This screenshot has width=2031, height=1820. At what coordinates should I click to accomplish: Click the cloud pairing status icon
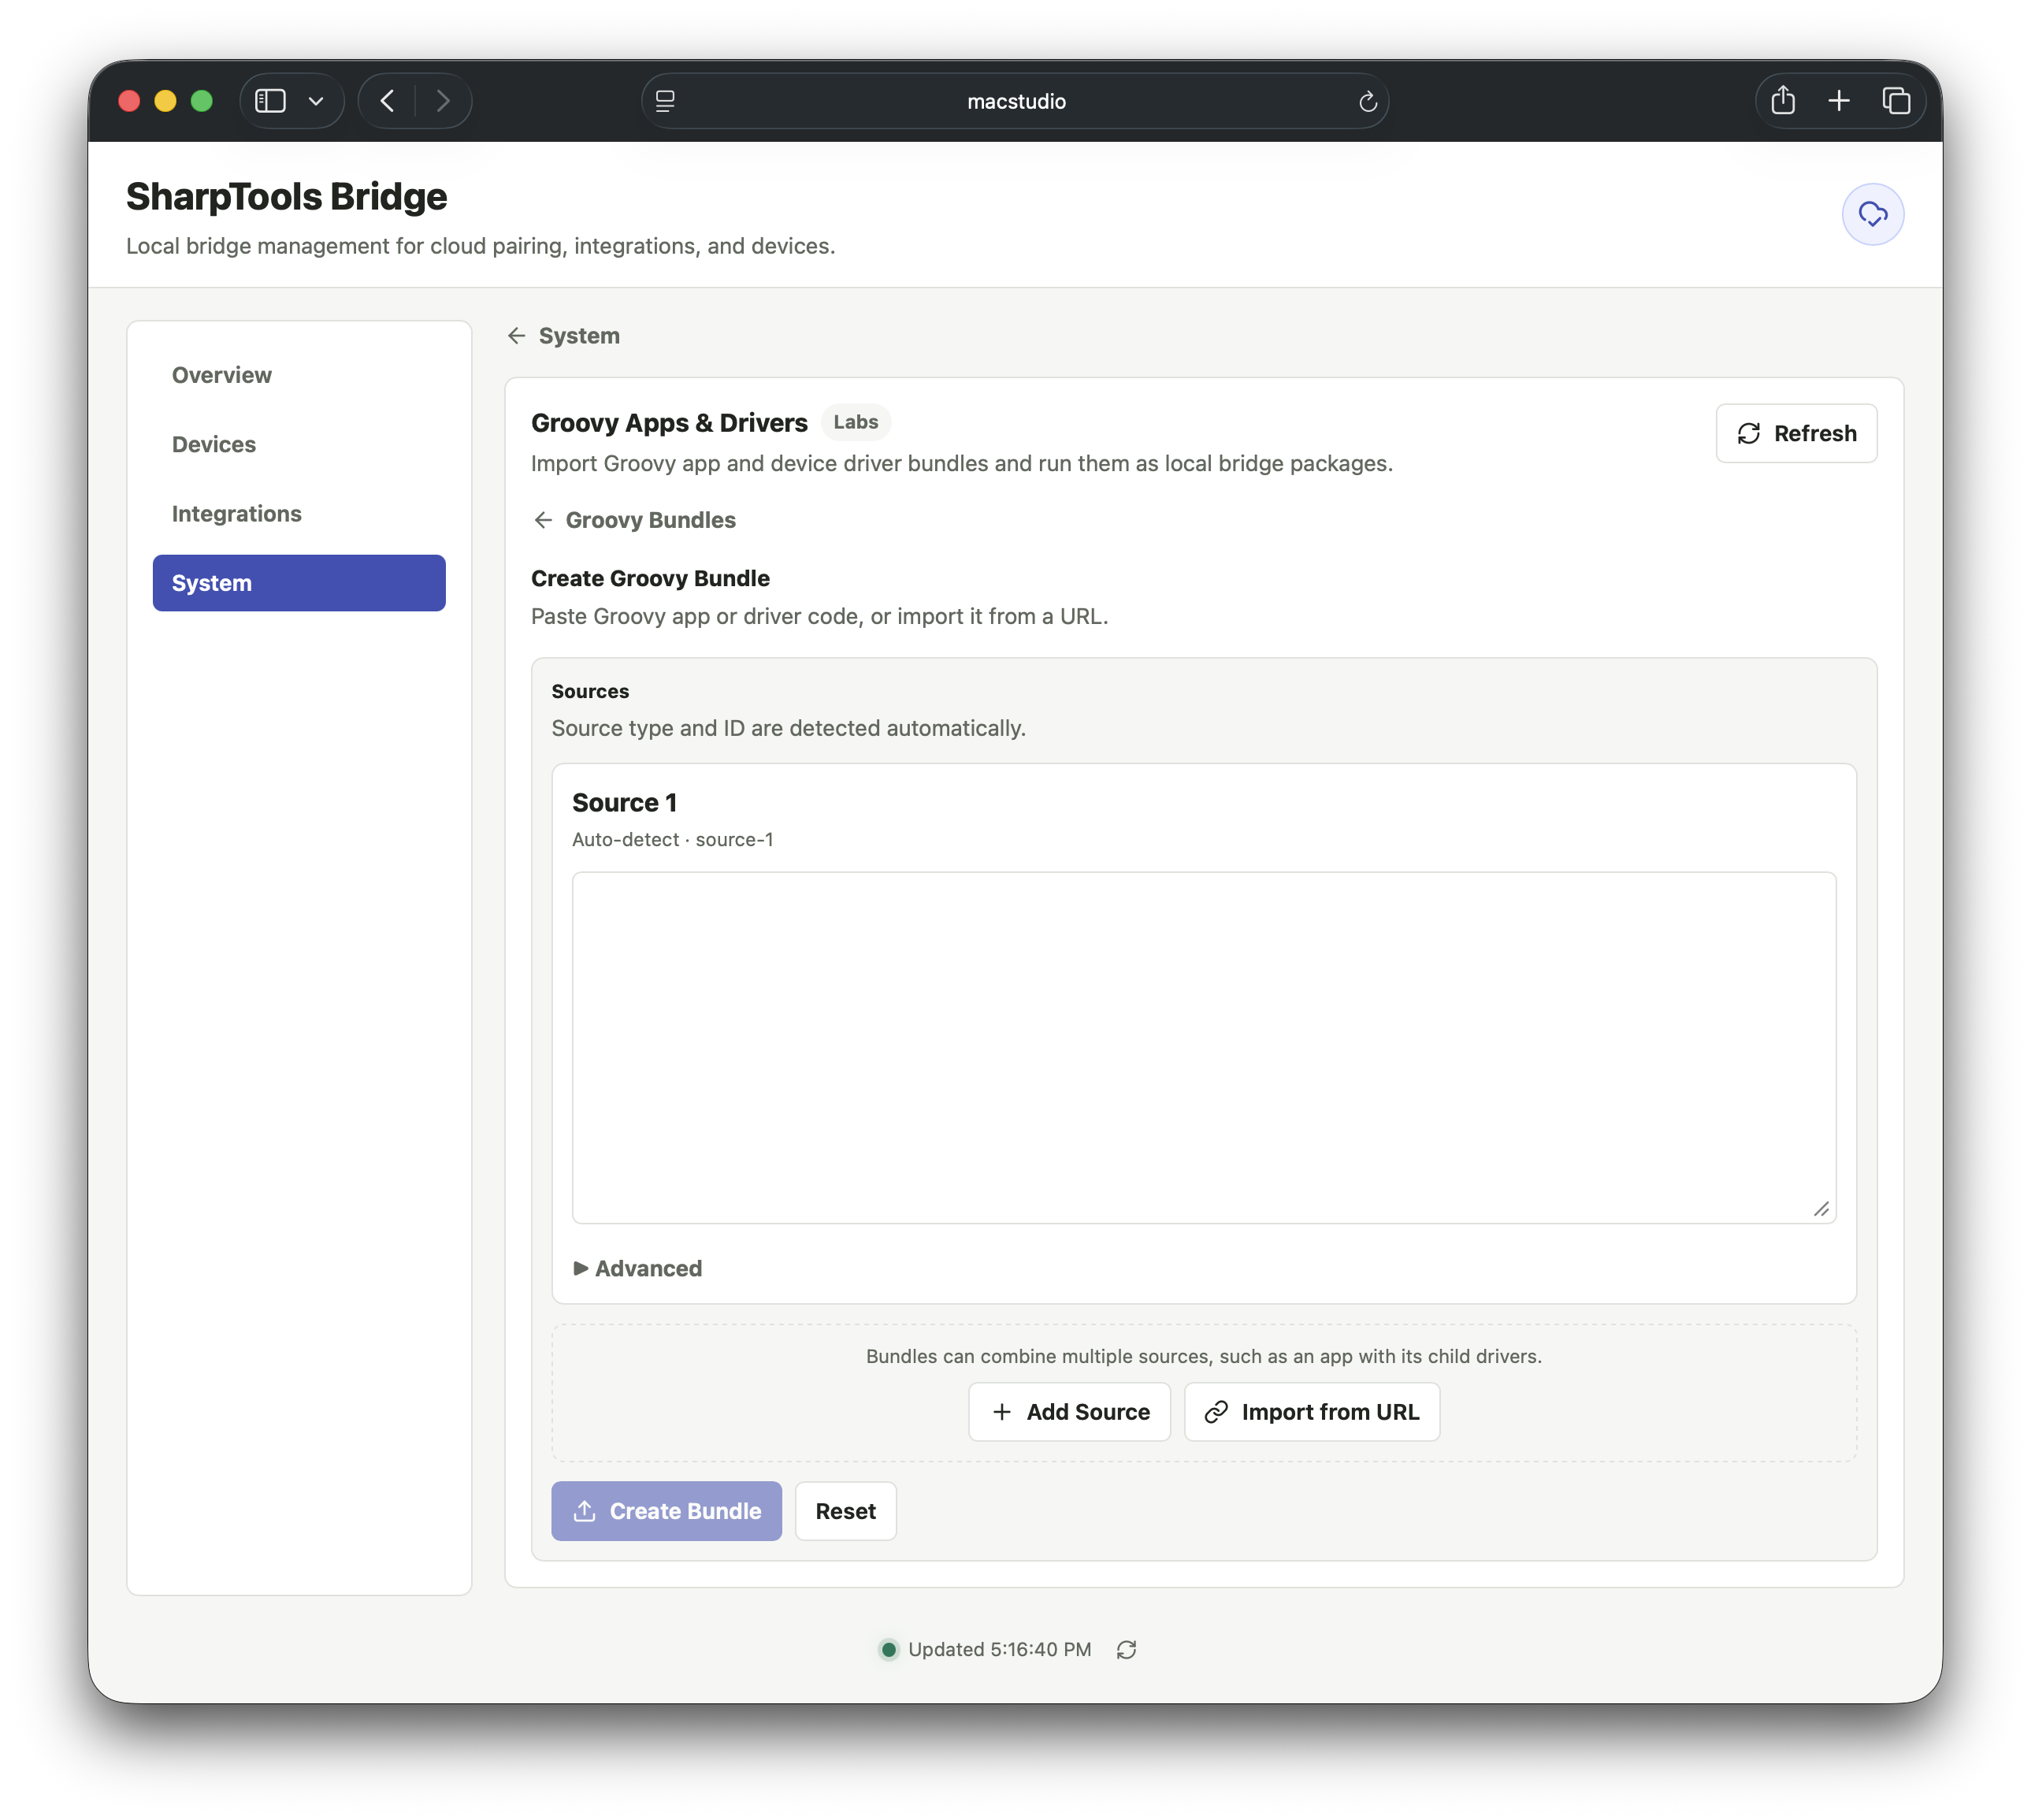tap(1872, 214)
